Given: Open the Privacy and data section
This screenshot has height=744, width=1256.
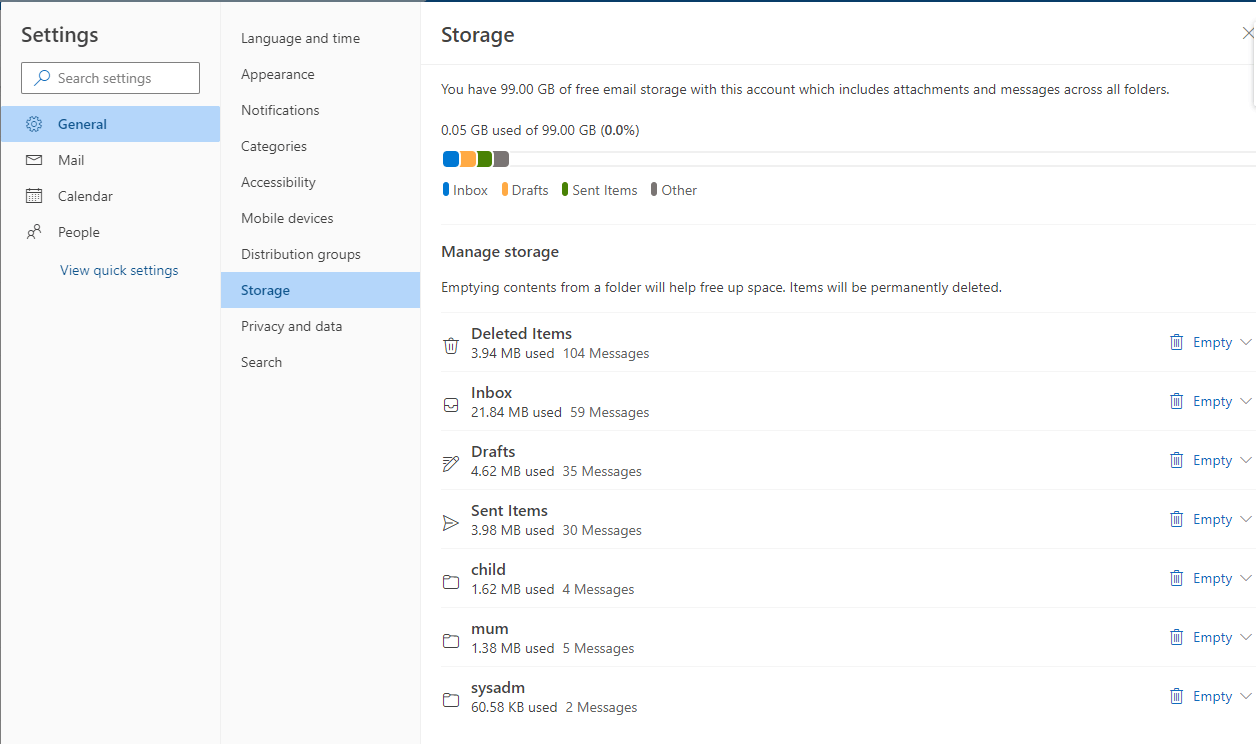Looking at the screenshot, I should [291, 326].
